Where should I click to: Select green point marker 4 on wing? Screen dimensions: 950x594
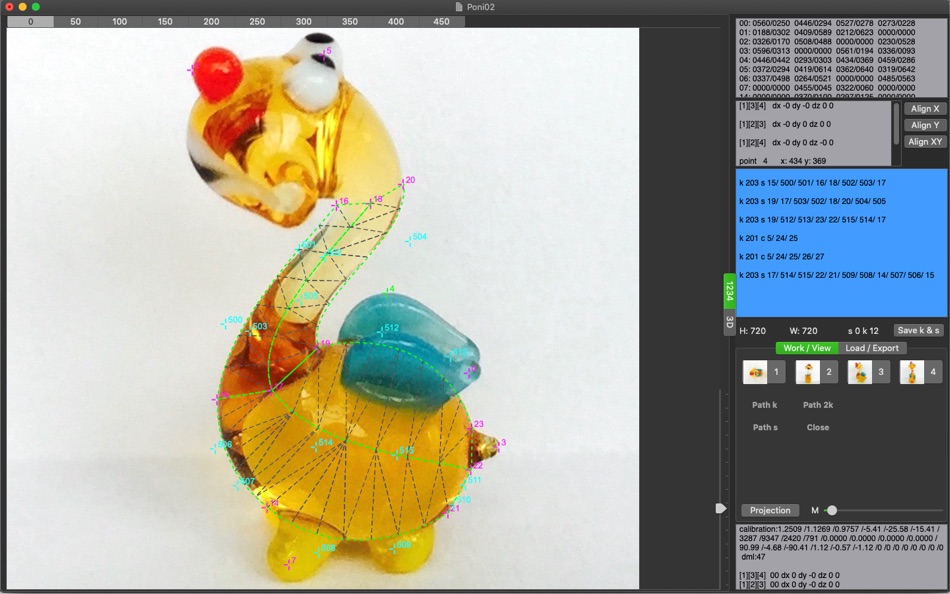click(x=388, y=292)
